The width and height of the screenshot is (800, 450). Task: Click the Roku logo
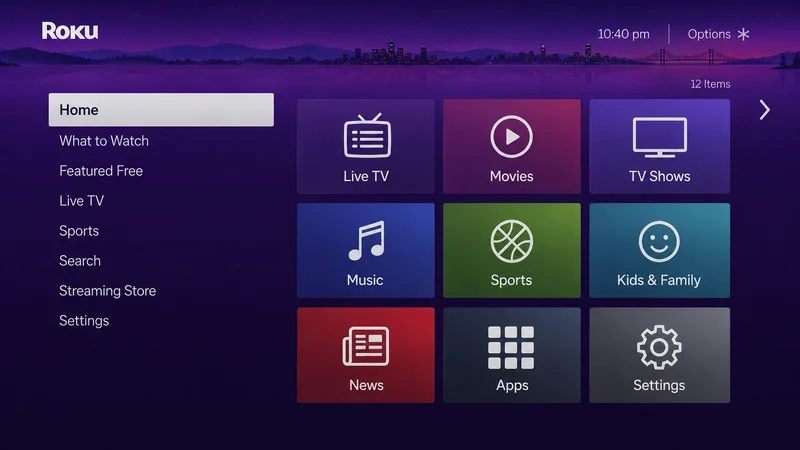click(x=70, y=31)
